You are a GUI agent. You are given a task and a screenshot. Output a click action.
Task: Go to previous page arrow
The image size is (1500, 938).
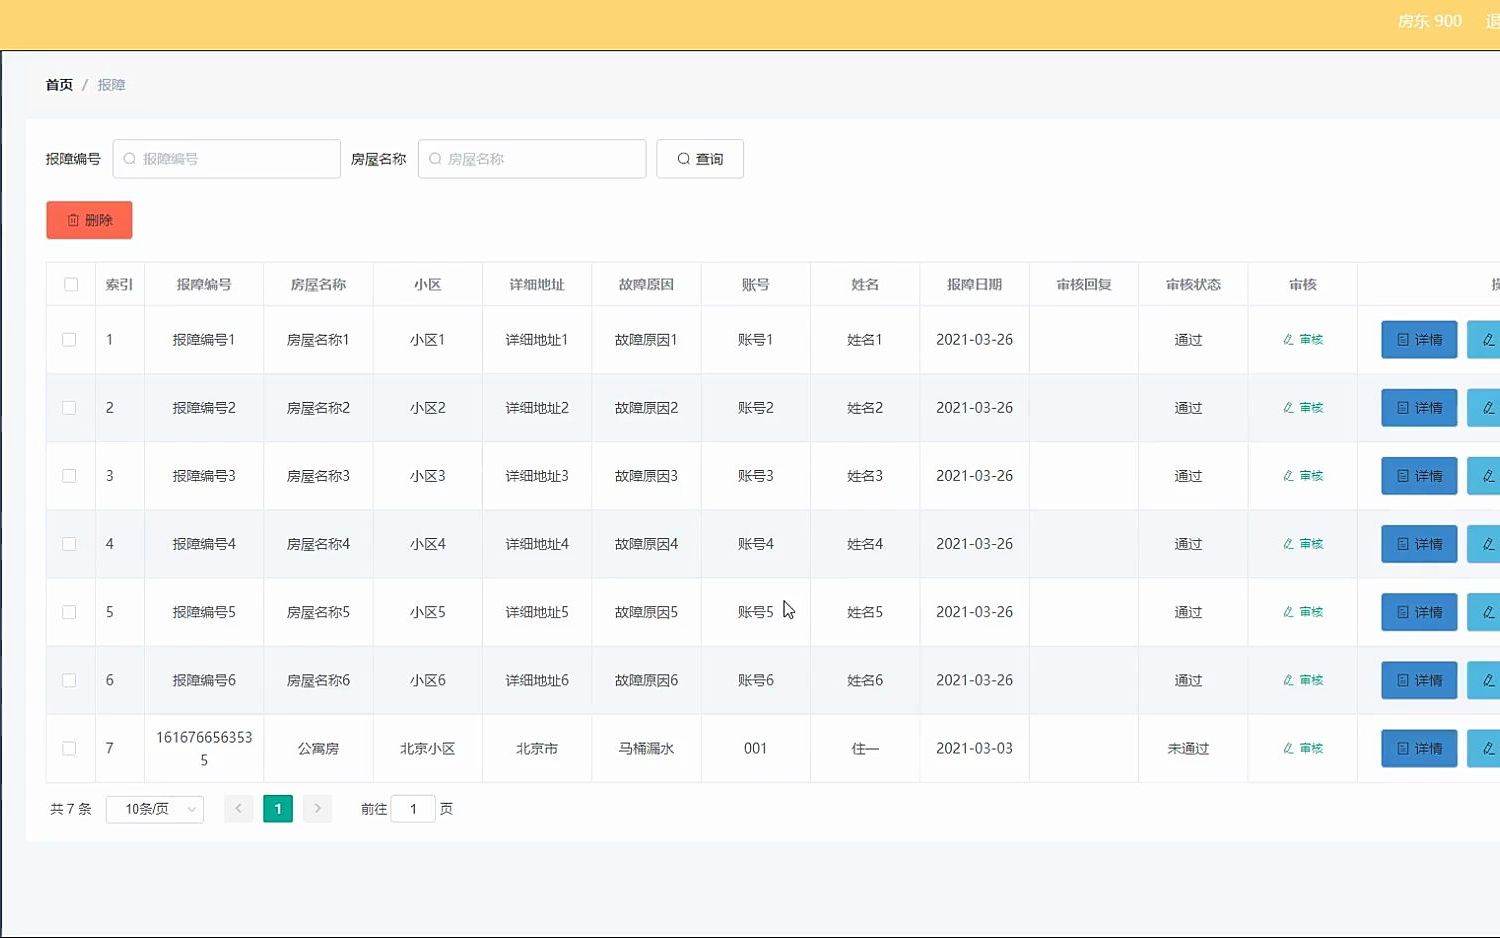[238, 808]
